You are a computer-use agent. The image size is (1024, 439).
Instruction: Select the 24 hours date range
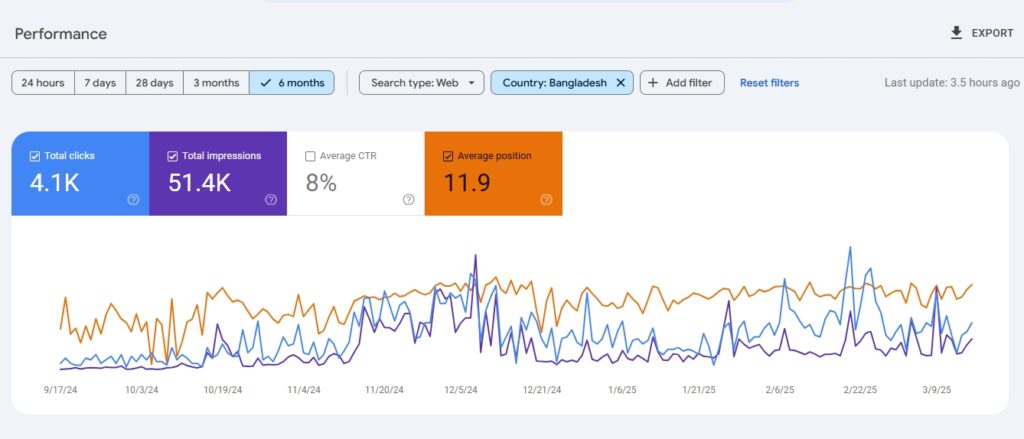coord(43,83)
